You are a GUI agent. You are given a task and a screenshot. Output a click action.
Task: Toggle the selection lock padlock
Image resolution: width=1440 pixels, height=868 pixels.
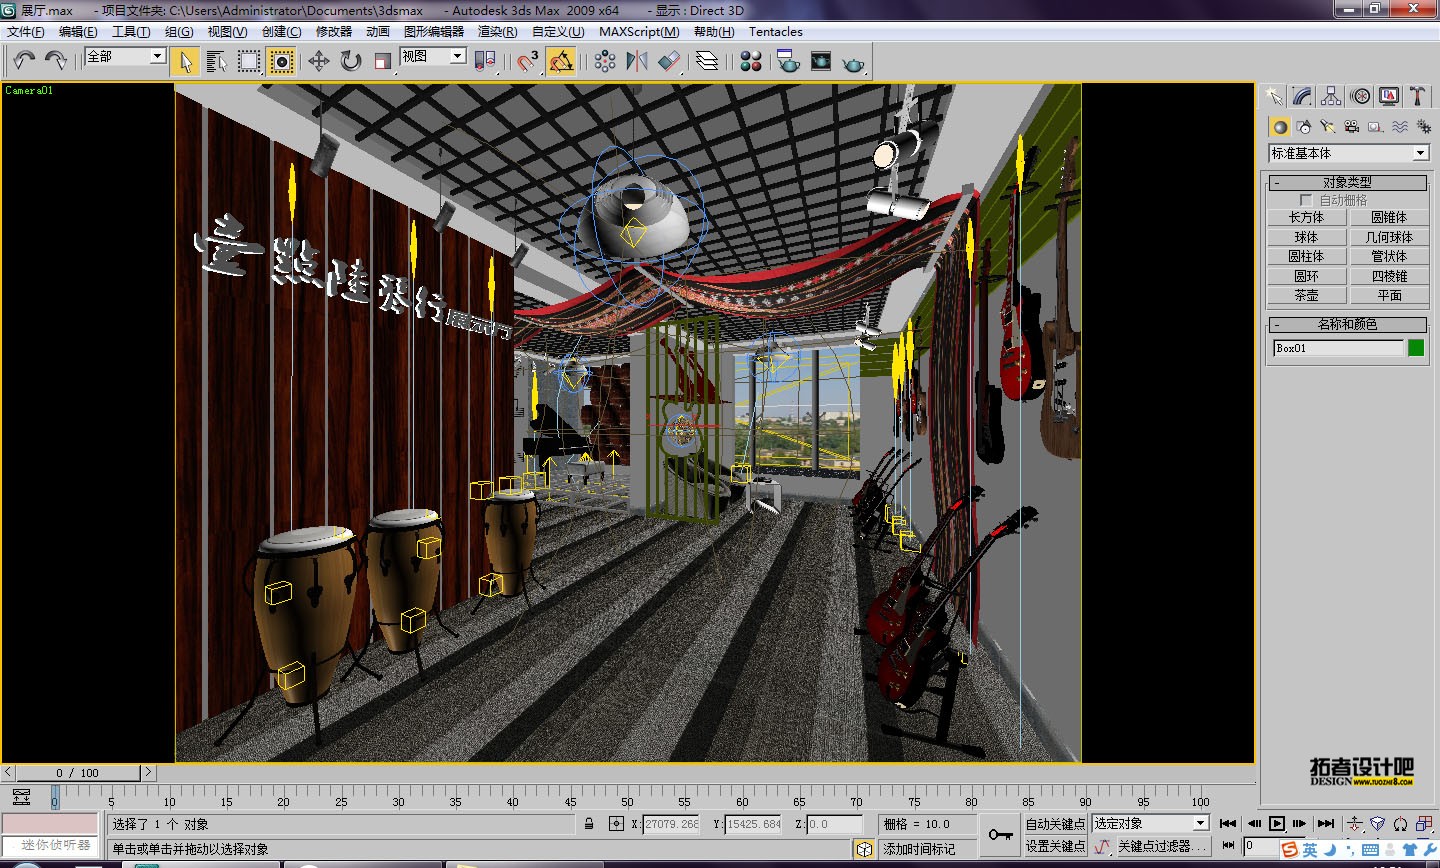[x=589, y=824]
